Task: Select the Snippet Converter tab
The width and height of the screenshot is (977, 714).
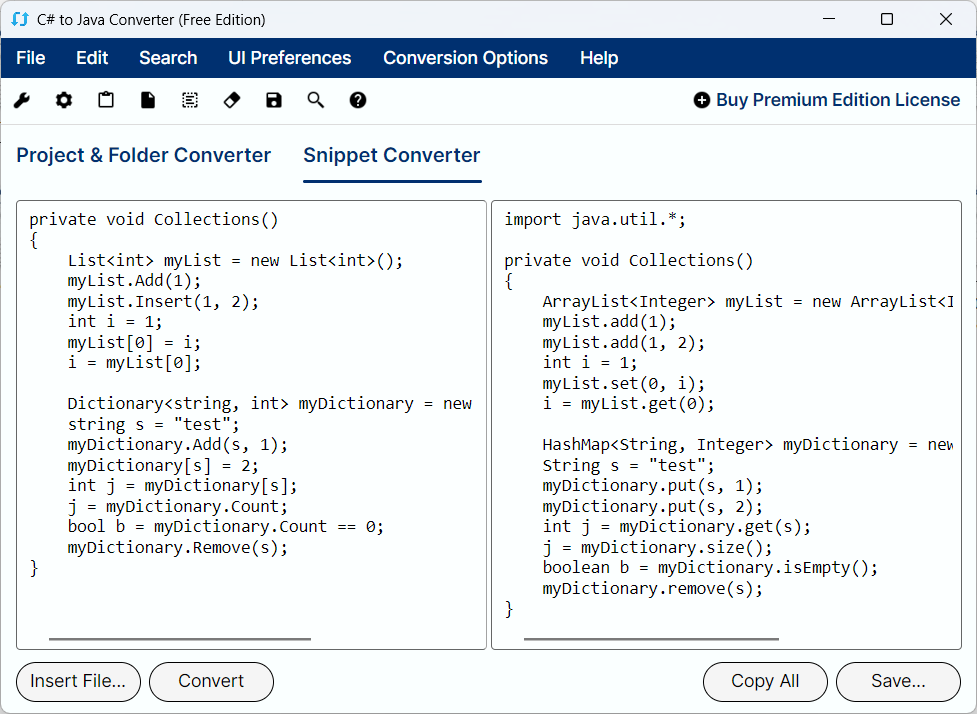Action: click(x=392, y=155)
